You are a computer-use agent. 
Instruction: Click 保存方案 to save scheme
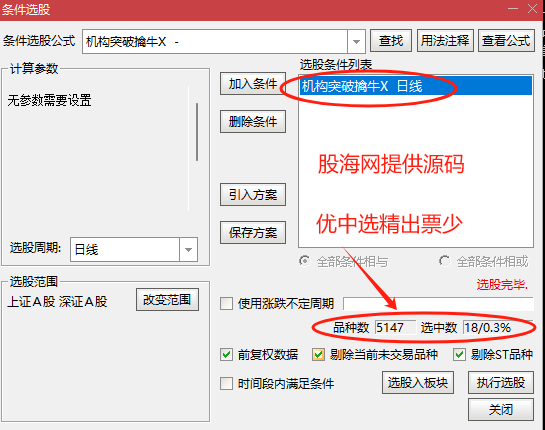253,233
